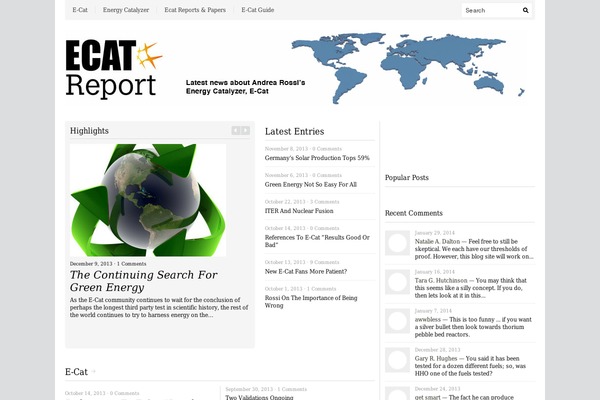This screenshot has height=400, width=600.
Task: Show next highlight with right arrow
Action: click(x=246, y=131)
